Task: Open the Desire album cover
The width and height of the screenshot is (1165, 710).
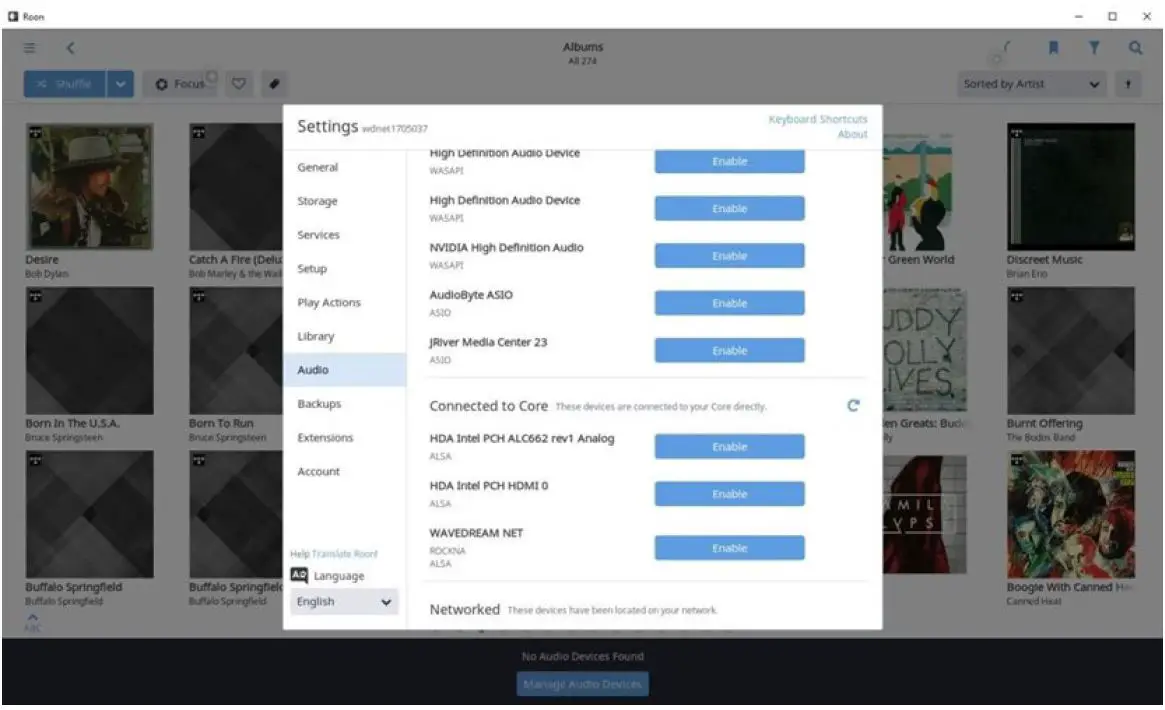Action: (x=89, y=186)
